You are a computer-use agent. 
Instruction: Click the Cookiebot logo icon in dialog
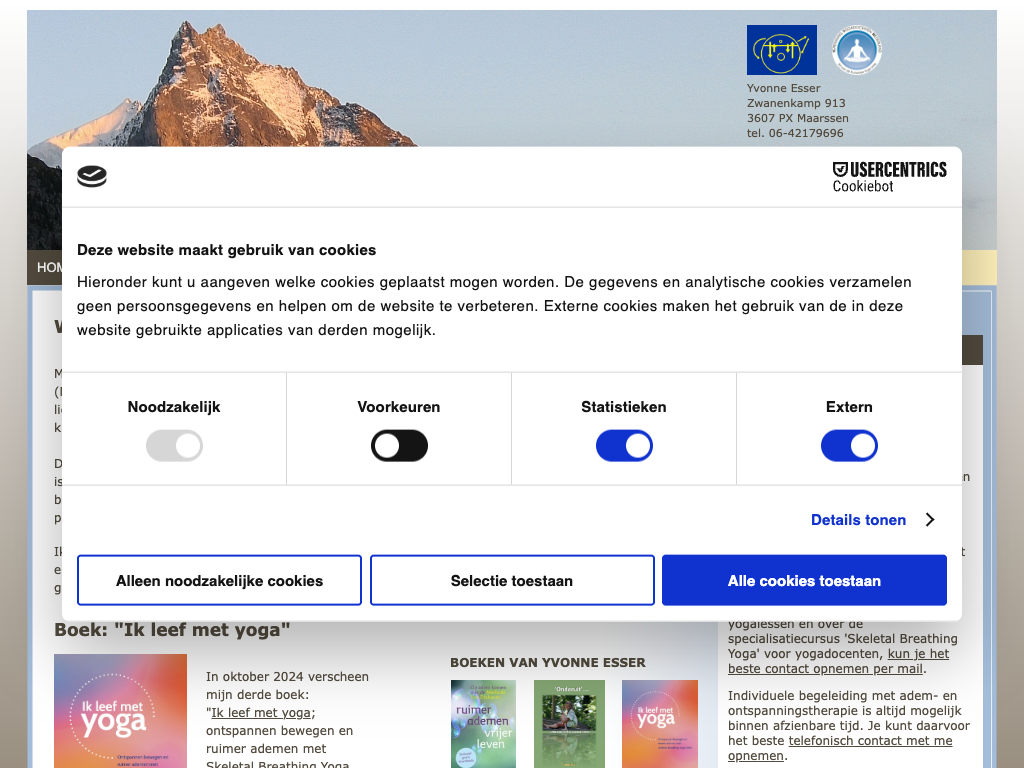click(x=91, y=176)
